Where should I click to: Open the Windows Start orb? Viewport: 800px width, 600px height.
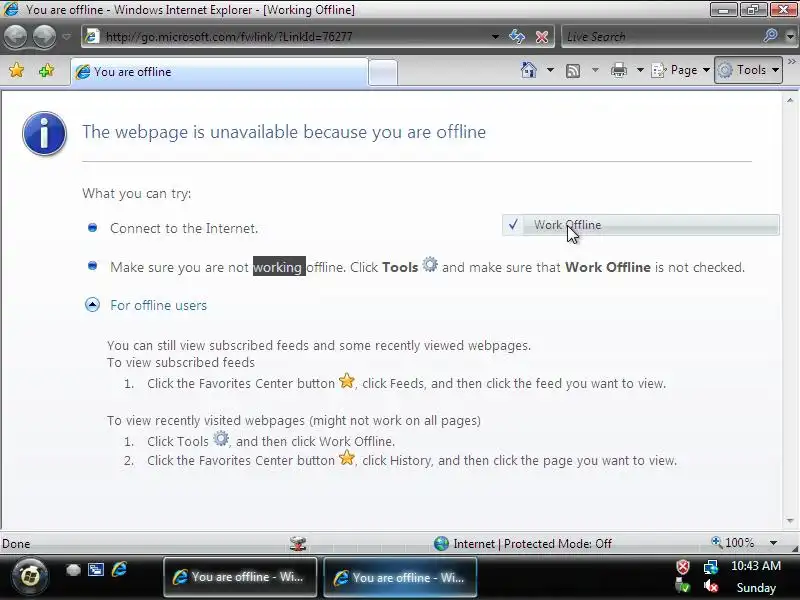click(x=30, y=577)
